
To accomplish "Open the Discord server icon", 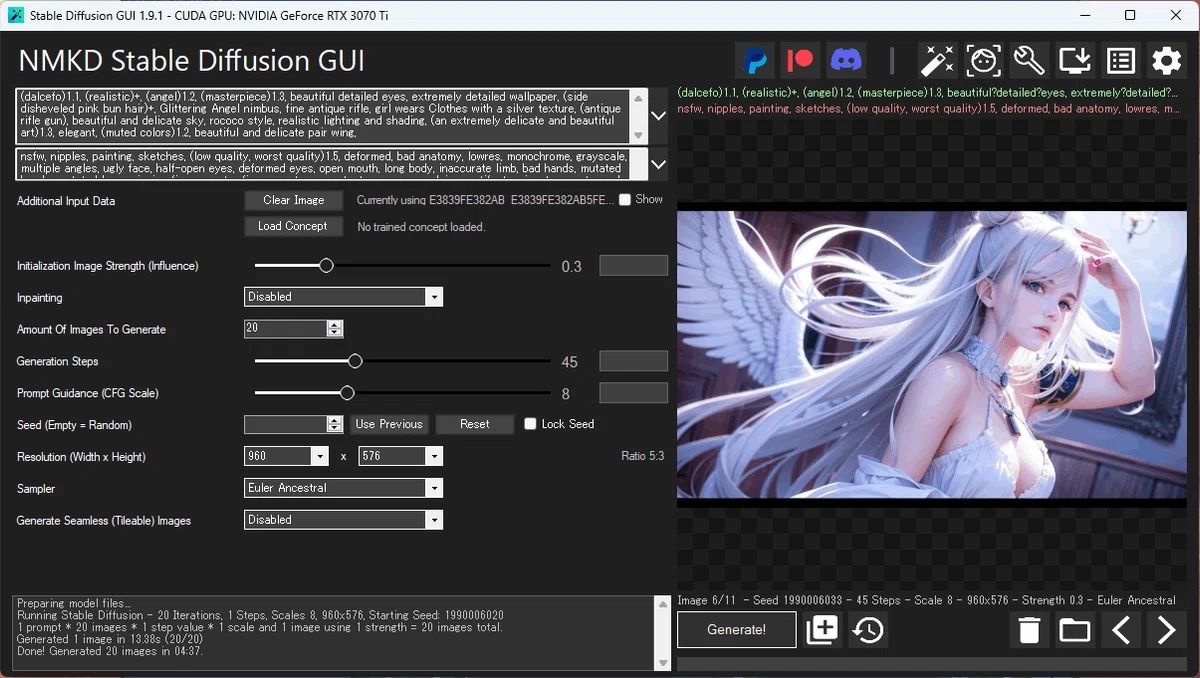I will click(x=846, y=61).
